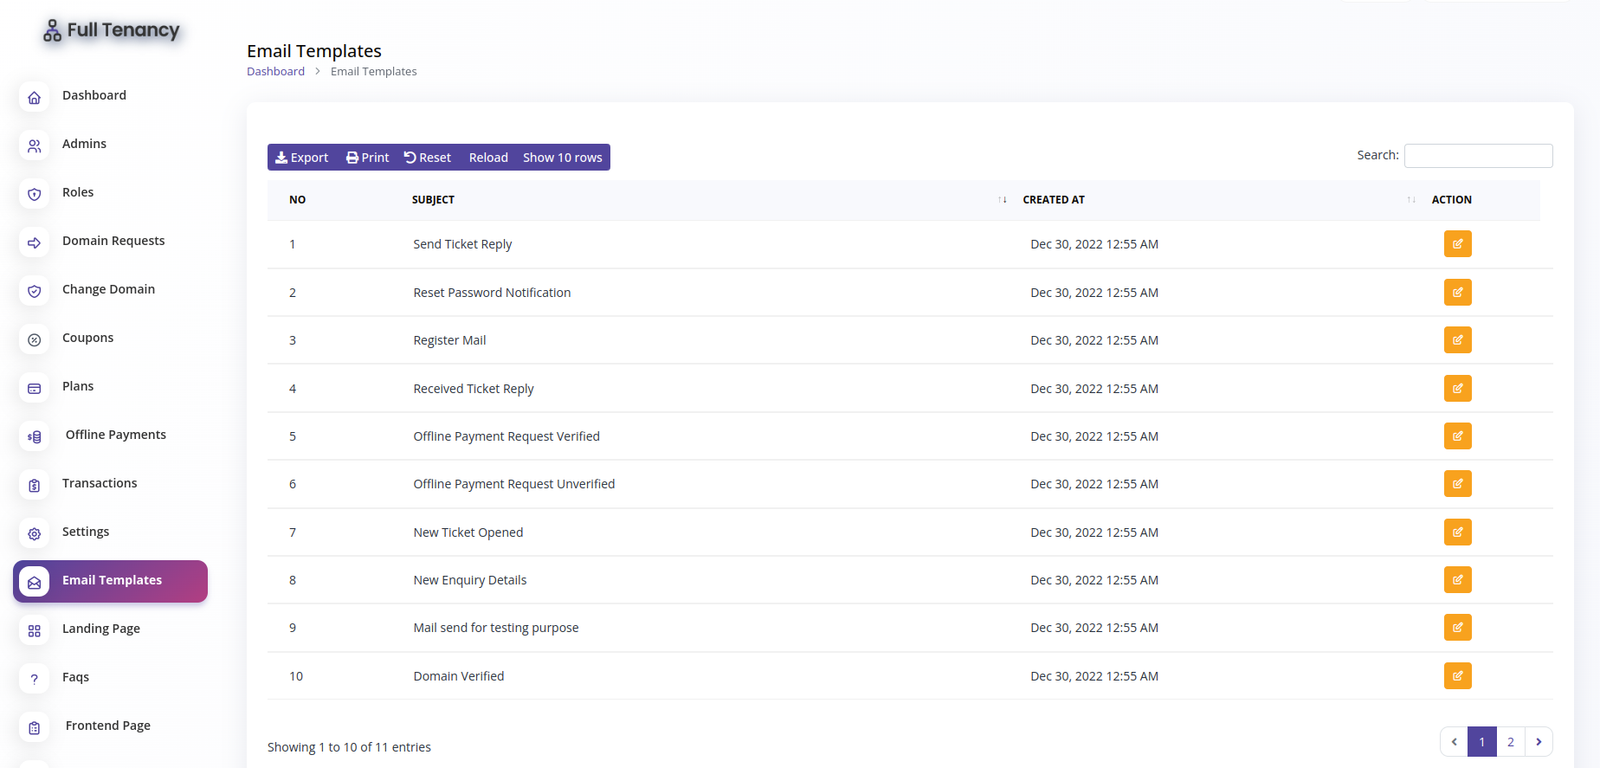Click the Roles shield icon

coord(34,194)
